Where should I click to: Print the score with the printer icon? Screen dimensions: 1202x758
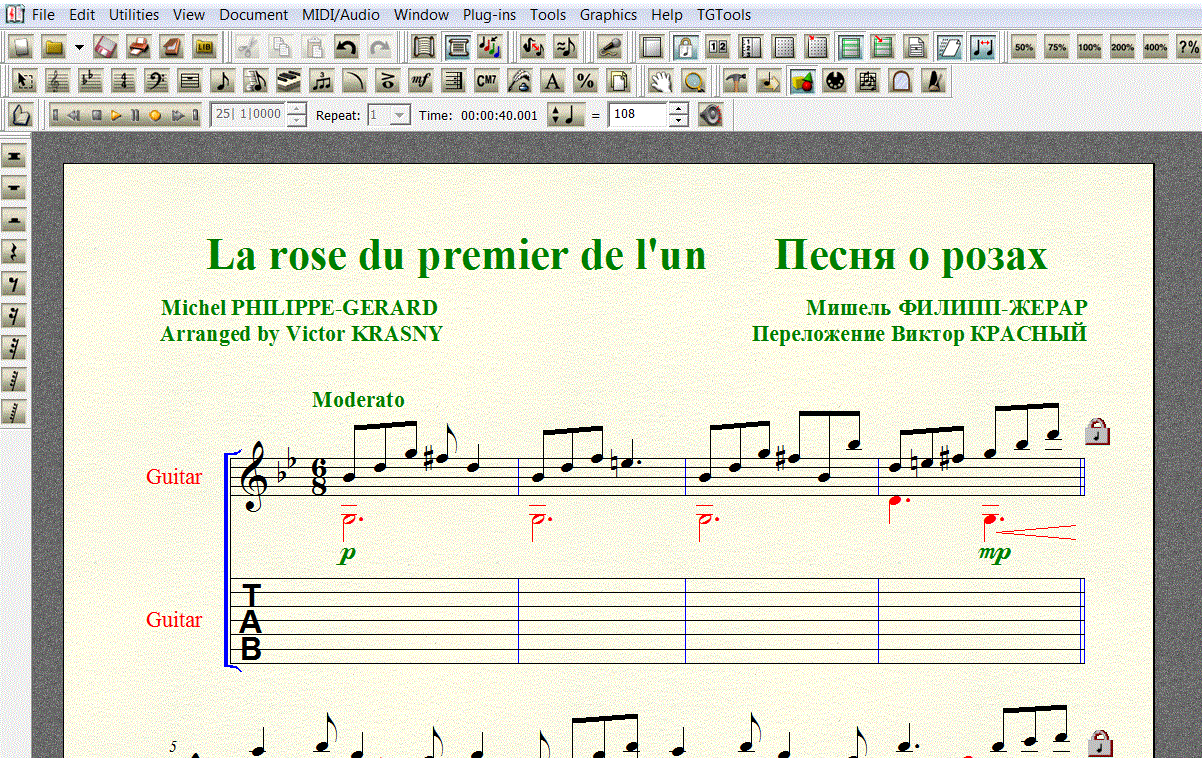(x=139, y=47)
